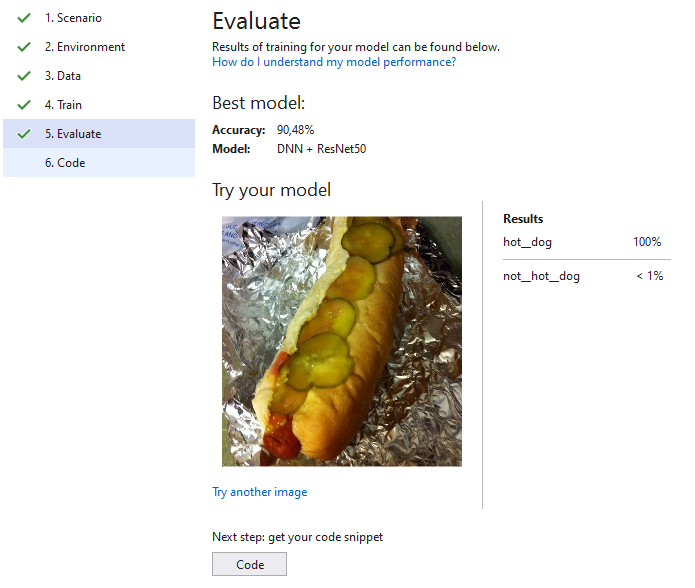Screen dimensions: 695x588
Task: Select the model name 'DNN + ResNet50'
Action: [321, 149]
